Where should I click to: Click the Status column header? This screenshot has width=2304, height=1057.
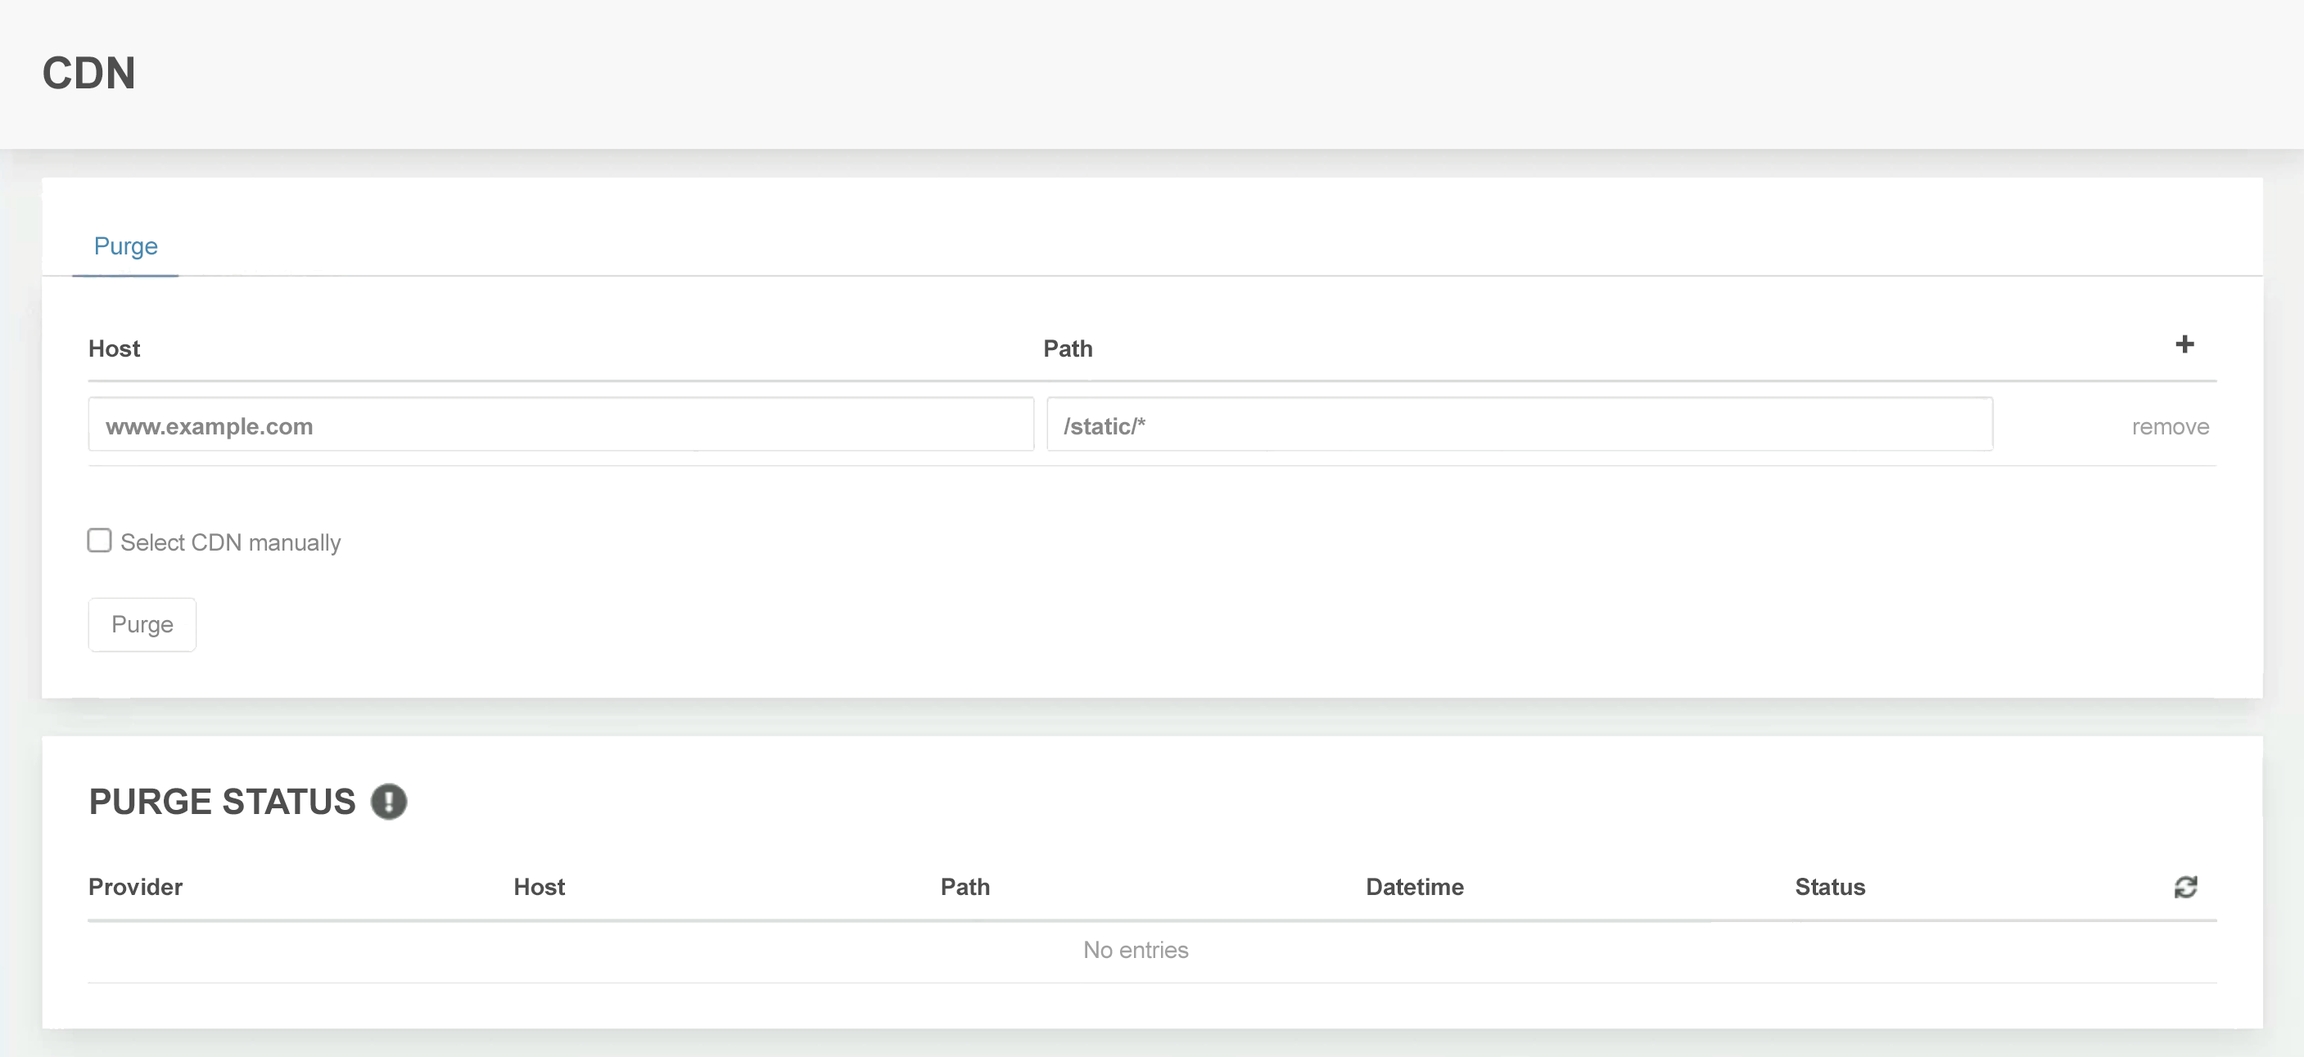1829,887
